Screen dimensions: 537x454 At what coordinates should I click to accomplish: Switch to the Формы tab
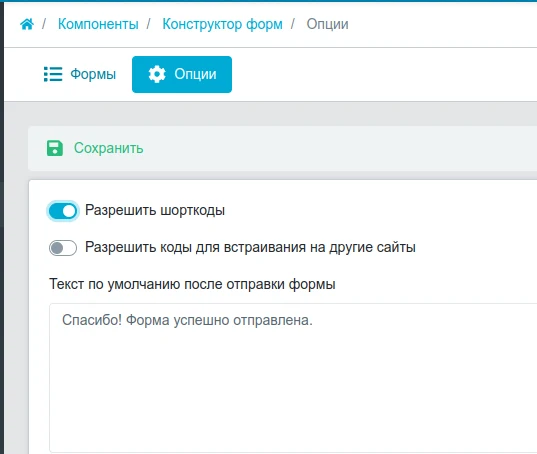pos(80,74)
